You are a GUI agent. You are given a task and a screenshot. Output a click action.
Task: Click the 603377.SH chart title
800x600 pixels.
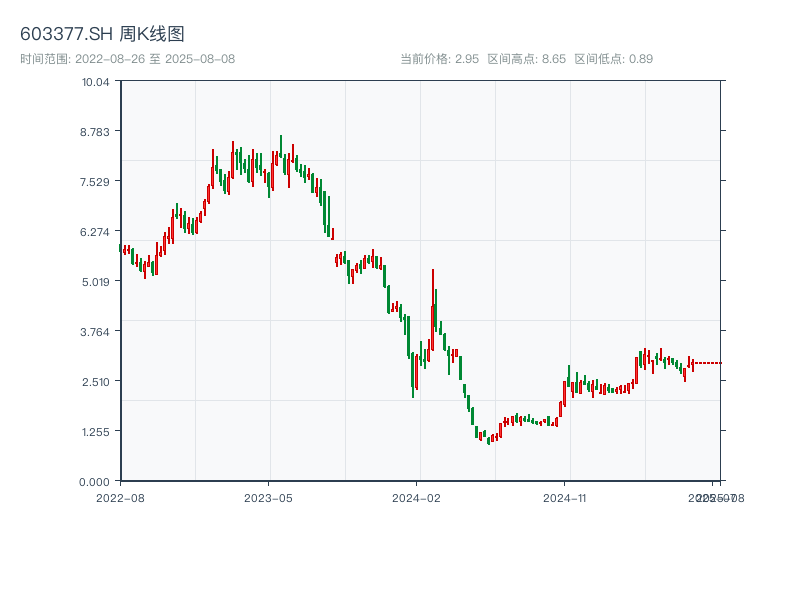(x=102, y=34)
